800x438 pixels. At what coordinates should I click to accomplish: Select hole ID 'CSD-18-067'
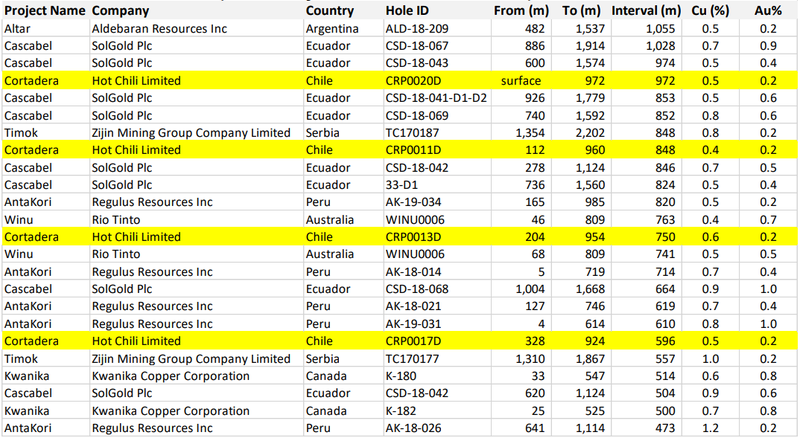[417, 45]
